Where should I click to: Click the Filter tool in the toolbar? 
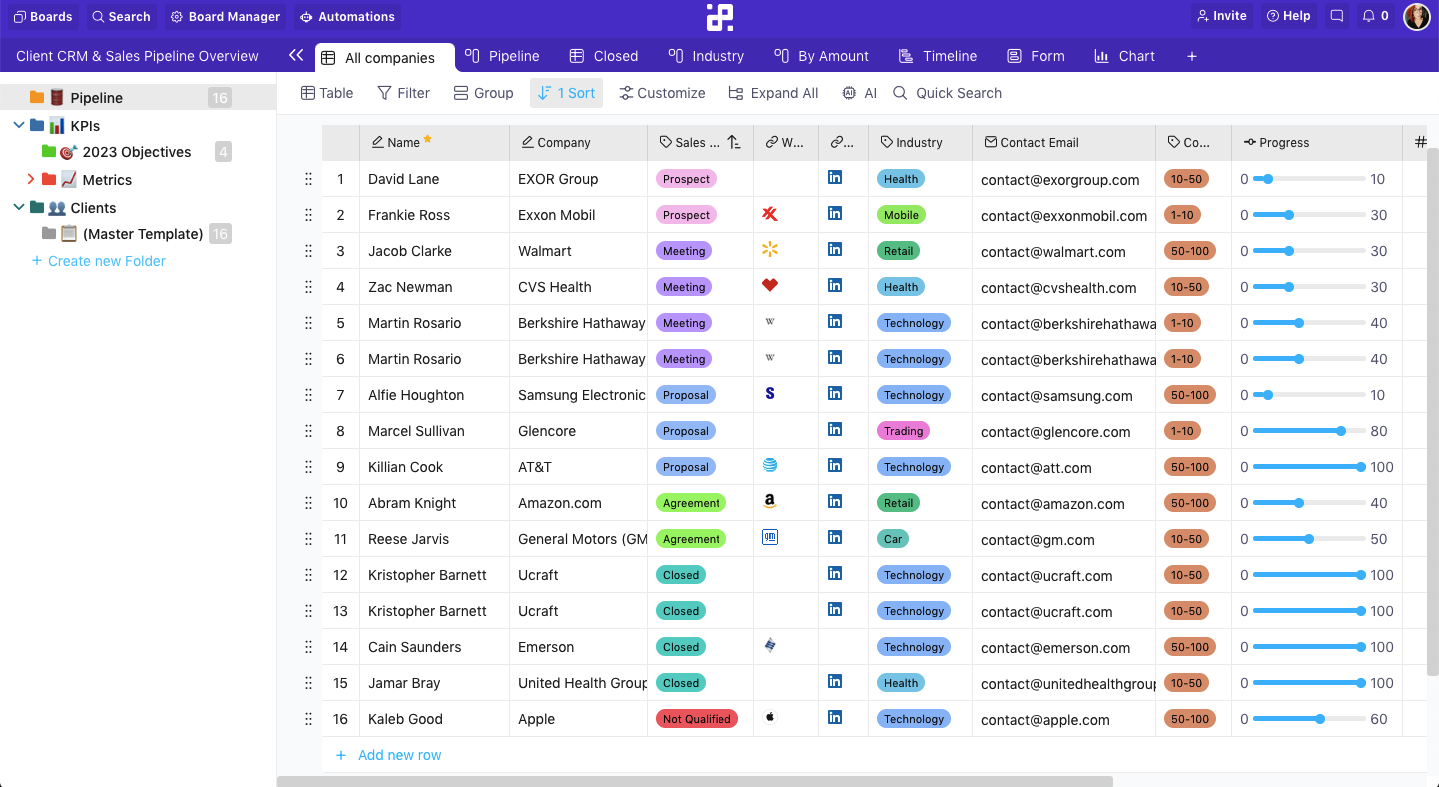403,92
